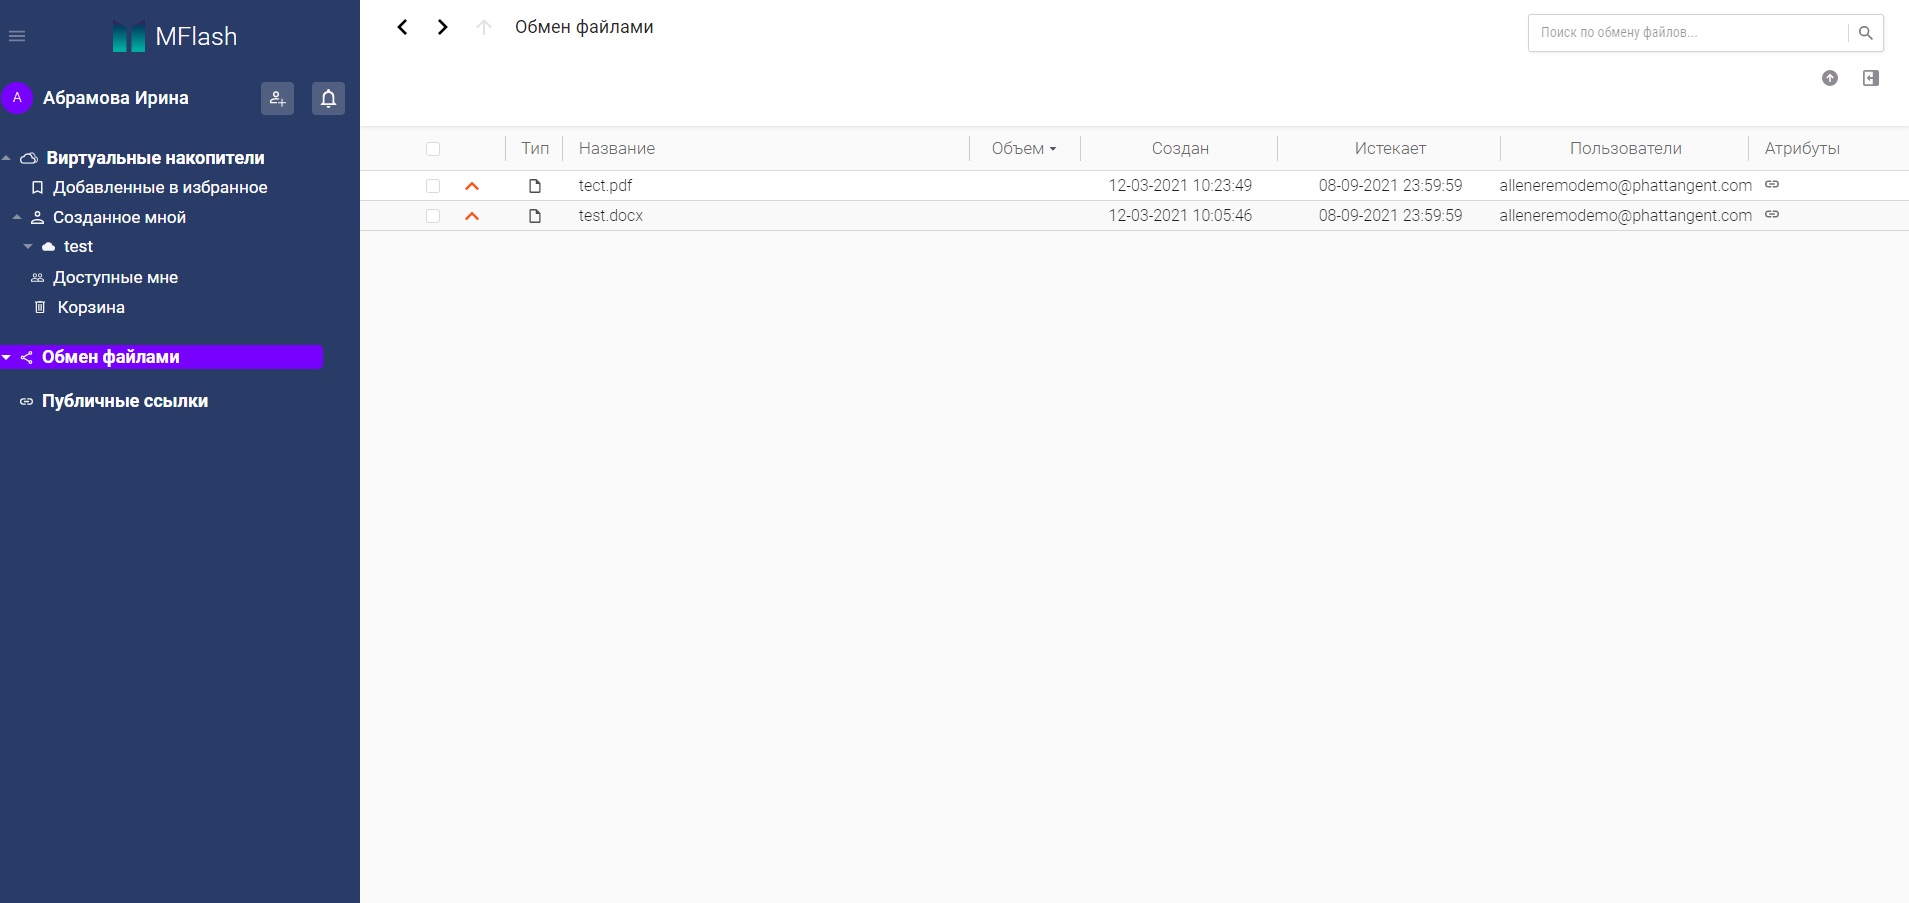
Task: Check the test.docx row checkbox
Action: click(x=433, y=216)
